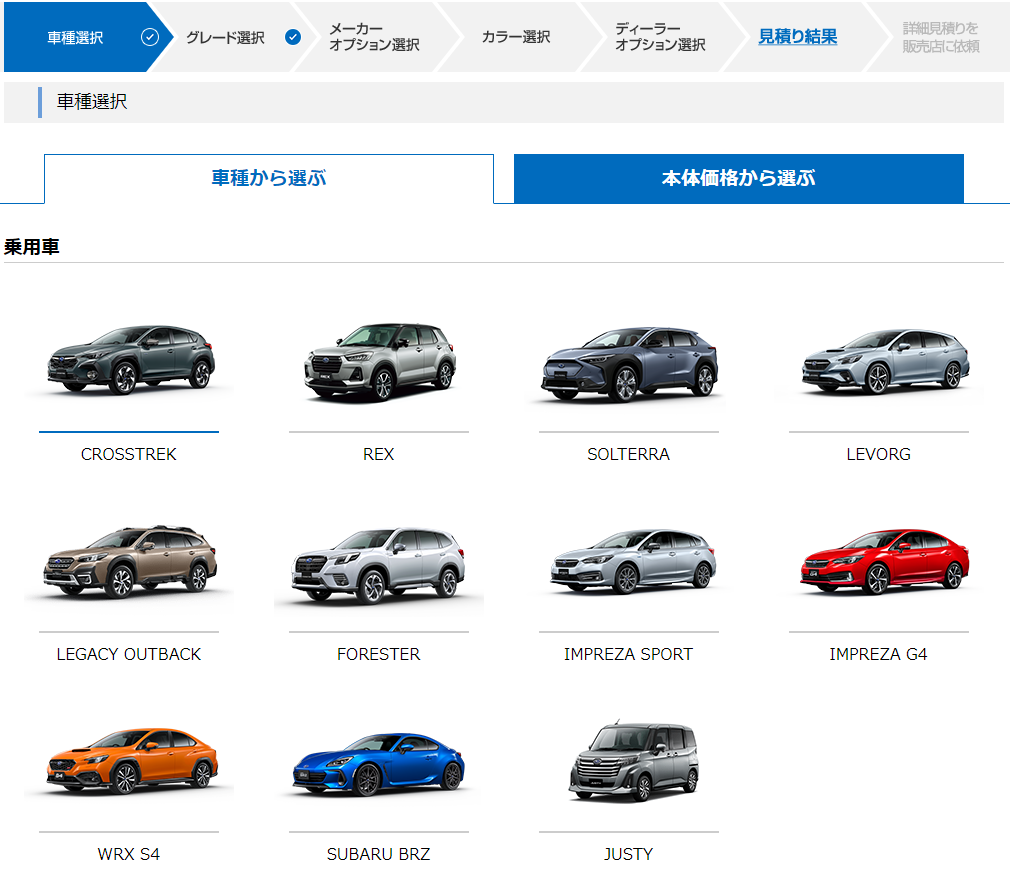
Task: Click the checkmark icon beside 車種選択 step
Action: coord(149,37)
